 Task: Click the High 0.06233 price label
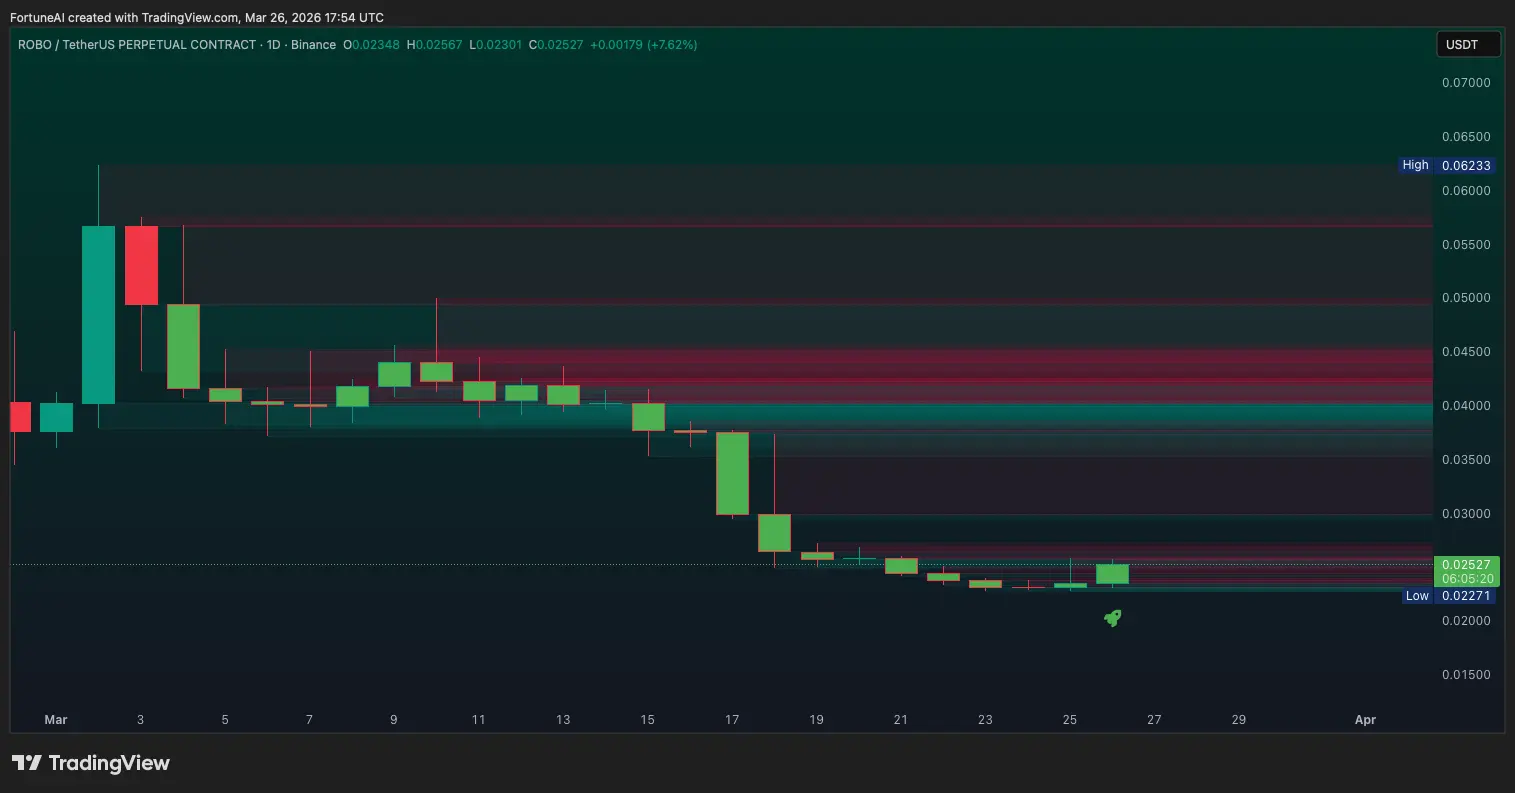[1447, 165]
